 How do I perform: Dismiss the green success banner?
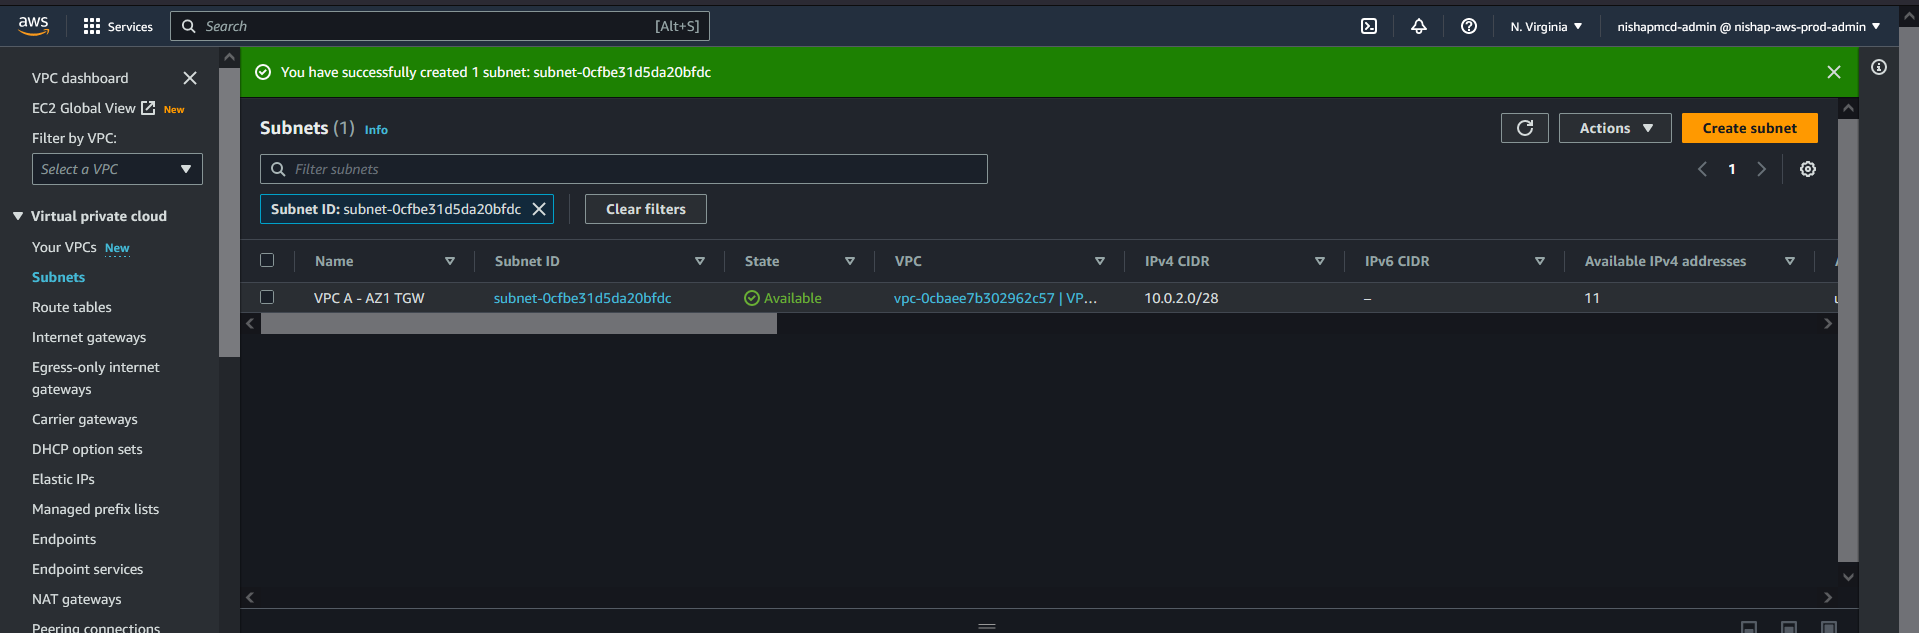pyautogui.click(x=1833, y=72)
